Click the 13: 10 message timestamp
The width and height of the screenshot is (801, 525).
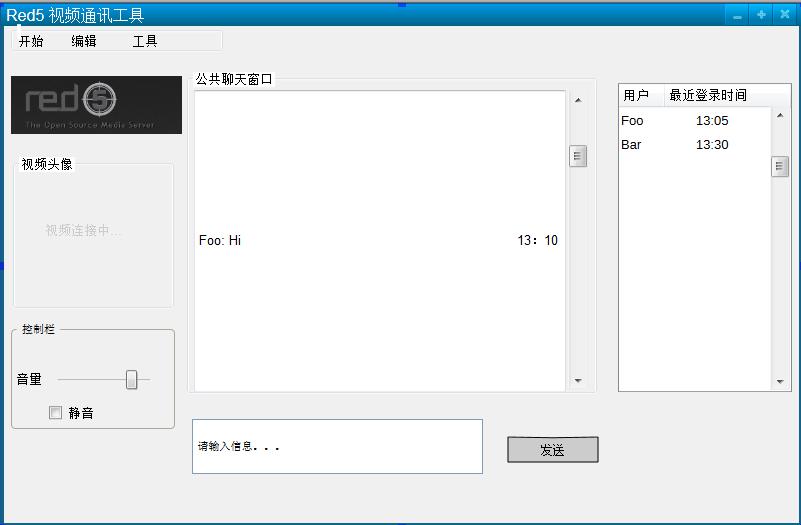tap(537, 240)
